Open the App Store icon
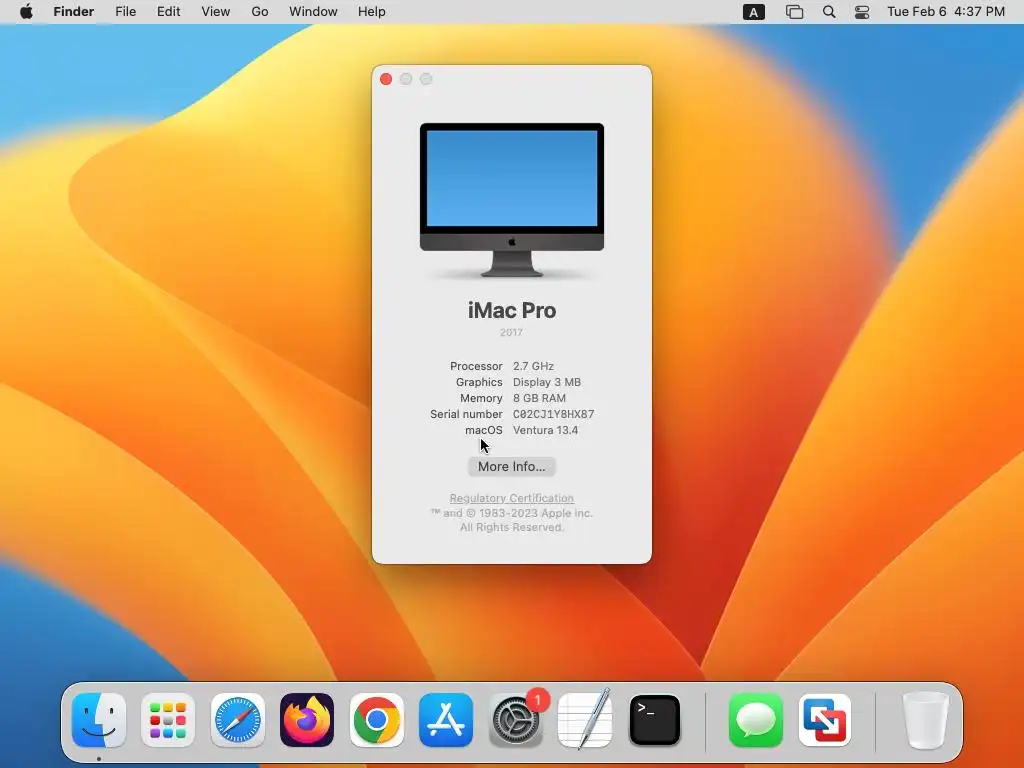The width and height of the screenshot is (1024, 768). tap(446, 720)
